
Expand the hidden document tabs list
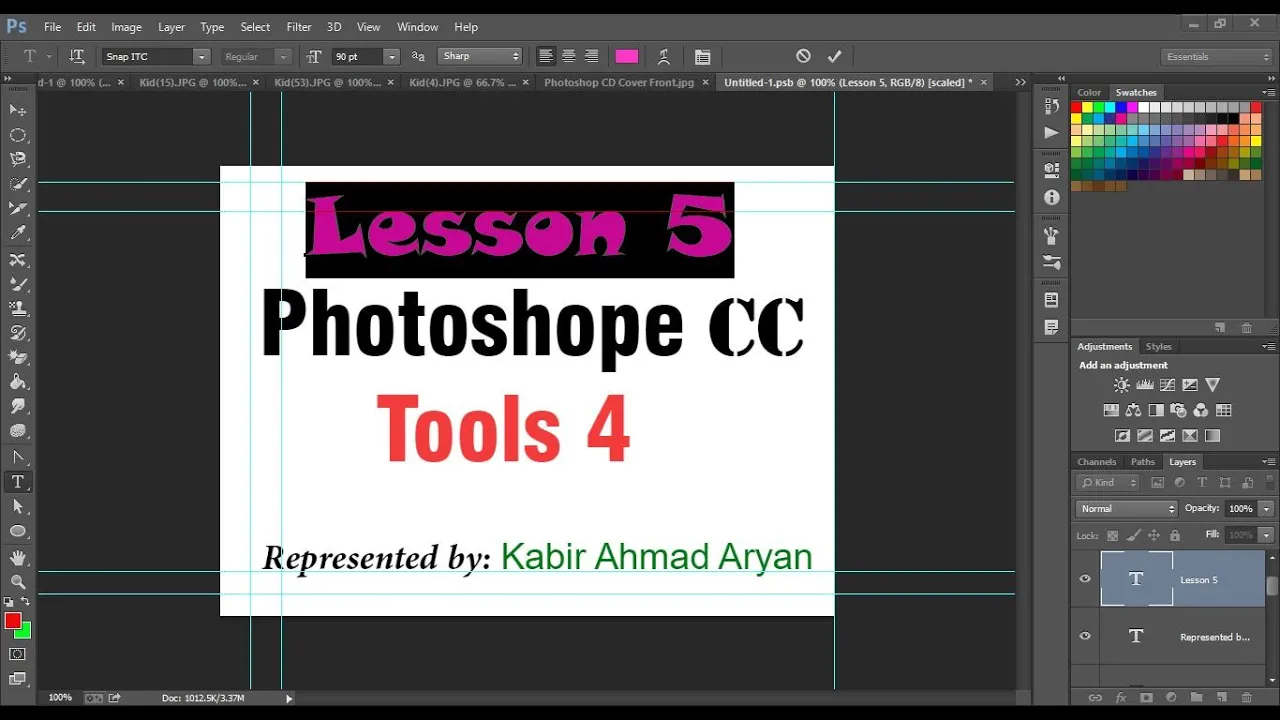pos(1020,83)
